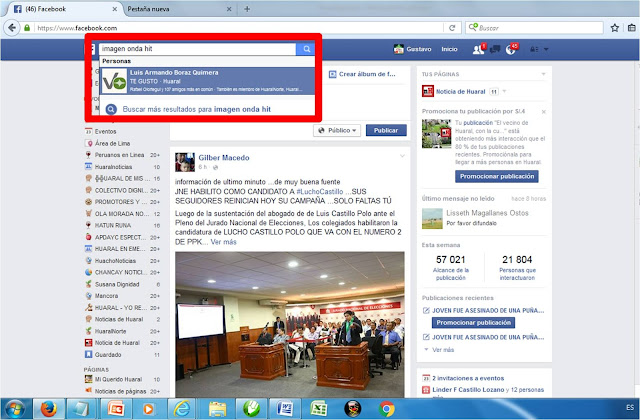Click the Gustavo profile link
Screen dimensions: 640x420
coord(412,49)
